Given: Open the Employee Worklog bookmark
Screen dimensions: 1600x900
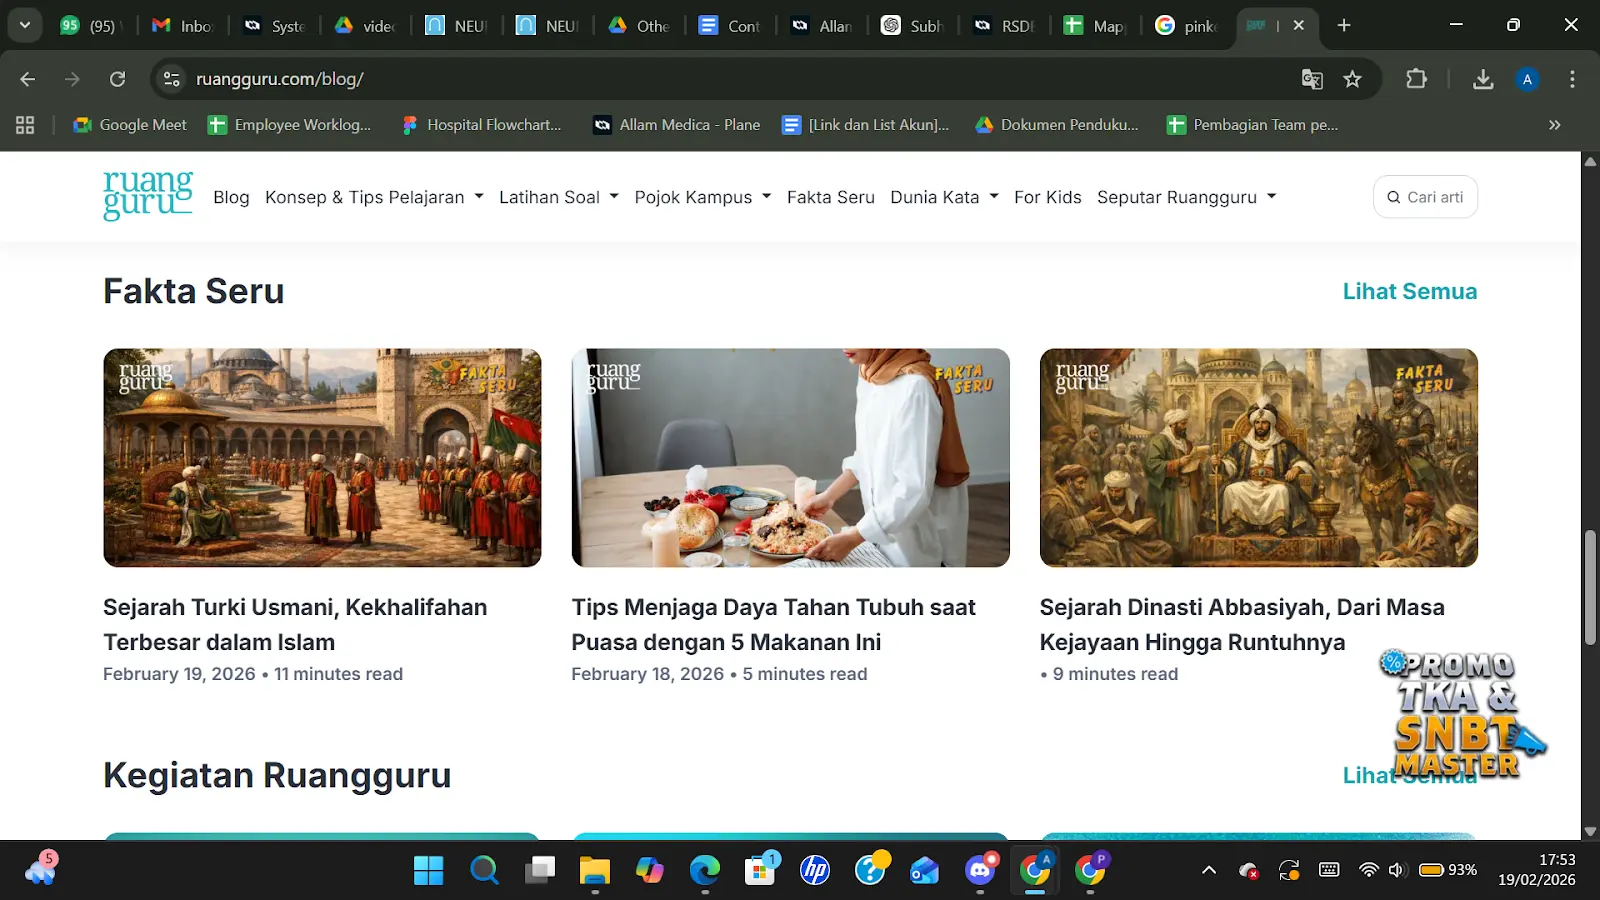Looking at the screenshot, I should pyautogui.click(x=289, y=125).
